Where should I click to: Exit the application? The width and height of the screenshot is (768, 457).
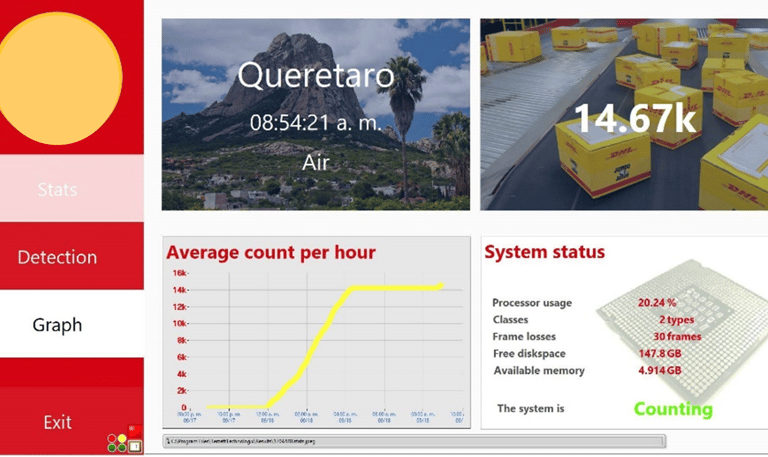57,422
